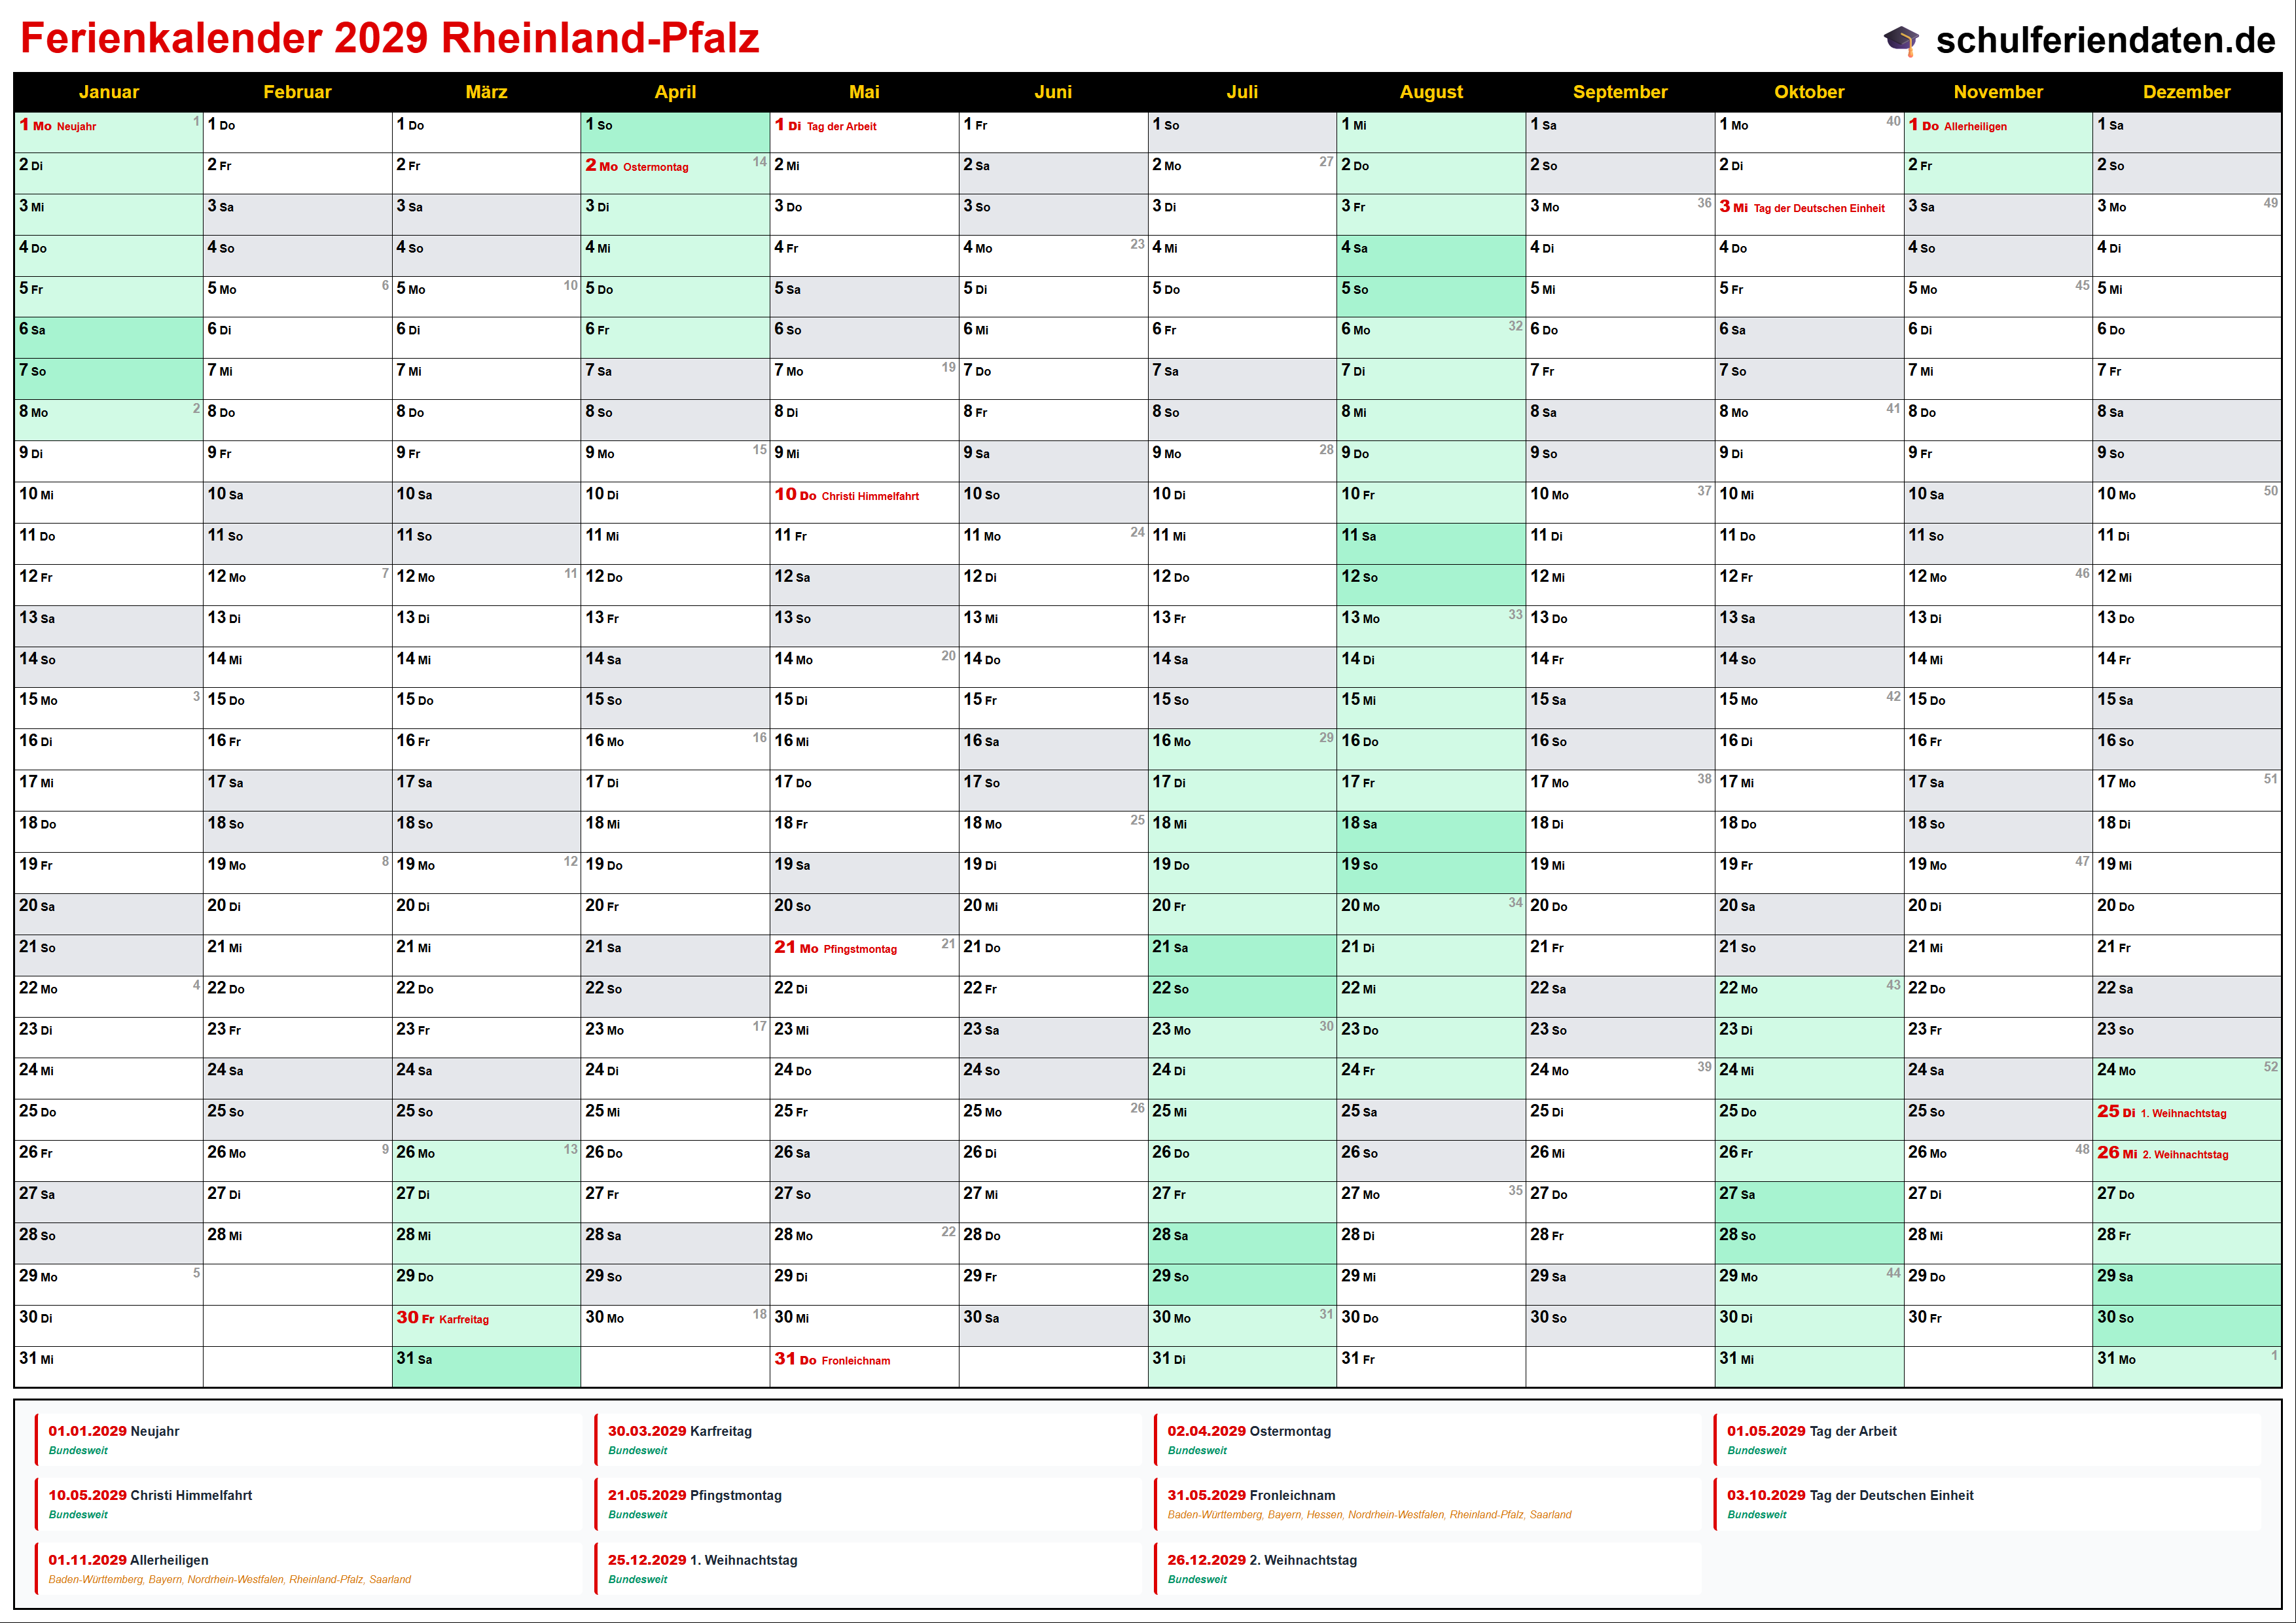Select the Januar month header
This screenshot has height=1623, width=2296.
click(x=108, y=92)
